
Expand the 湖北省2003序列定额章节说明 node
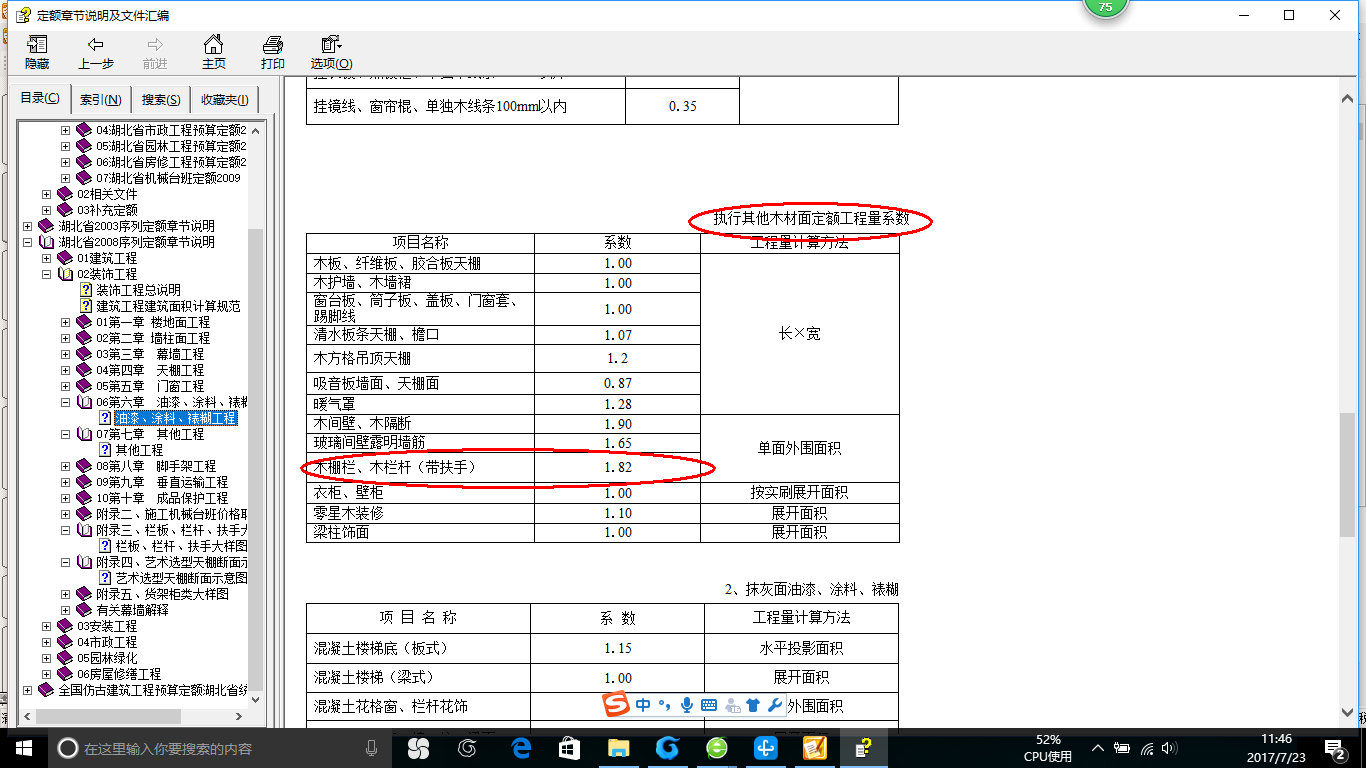click(x=27, y=226)
